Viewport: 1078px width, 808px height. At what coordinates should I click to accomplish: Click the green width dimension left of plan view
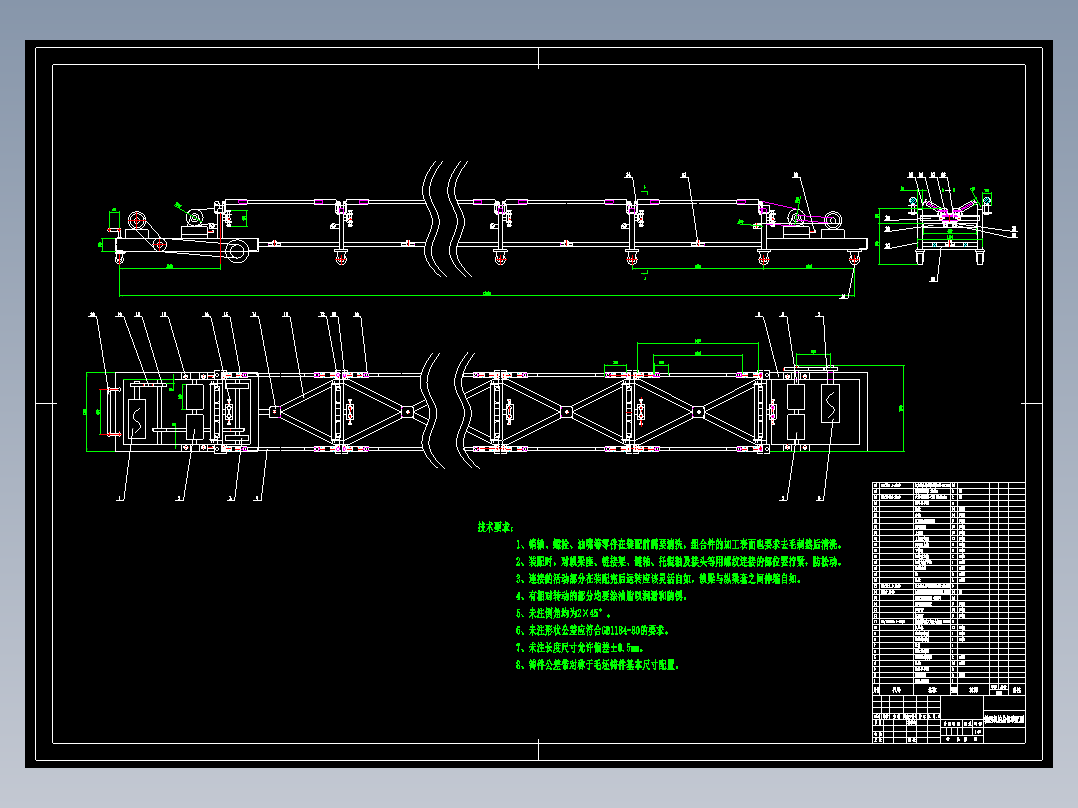coord(87,412)
